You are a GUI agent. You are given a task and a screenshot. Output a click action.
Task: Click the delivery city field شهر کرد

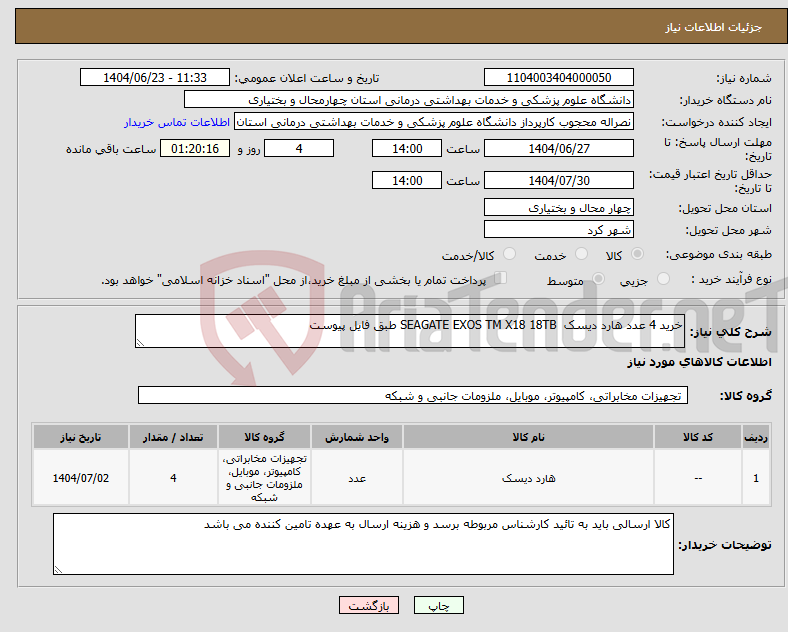[559, 229]
